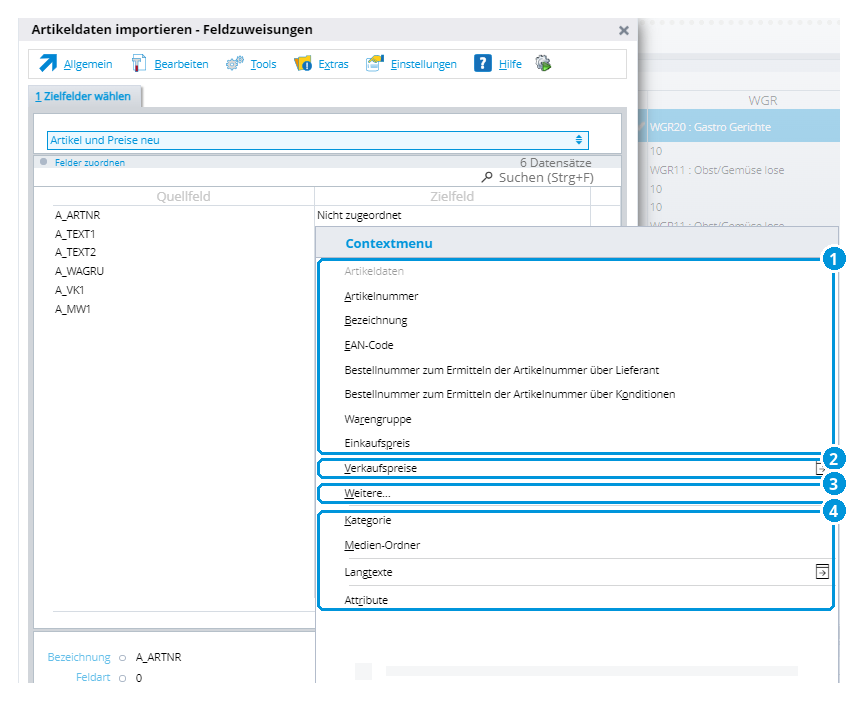Click the Hilfe question mark icon
The width and height of the screenshot is (858, 701).
(x=483, y=63)
